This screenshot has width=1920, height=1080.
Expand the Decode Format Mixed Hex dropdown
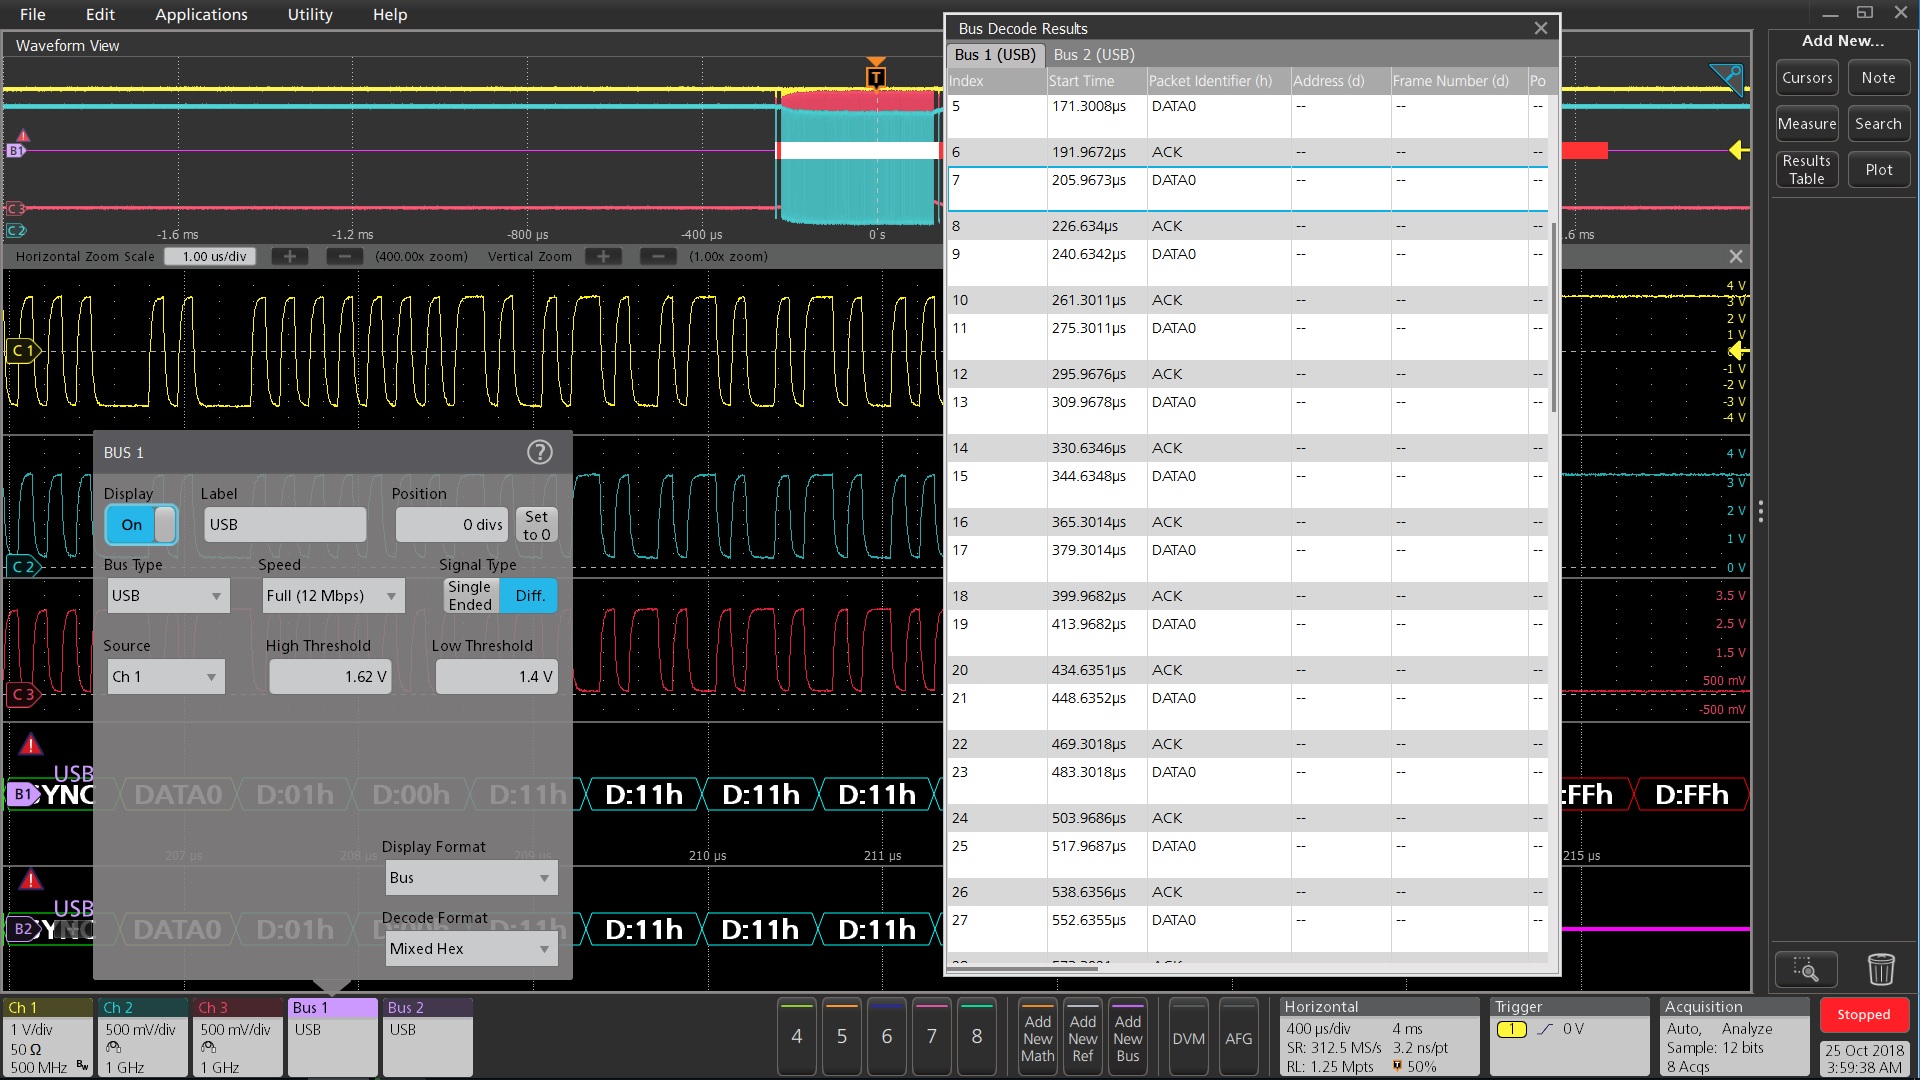470,949
